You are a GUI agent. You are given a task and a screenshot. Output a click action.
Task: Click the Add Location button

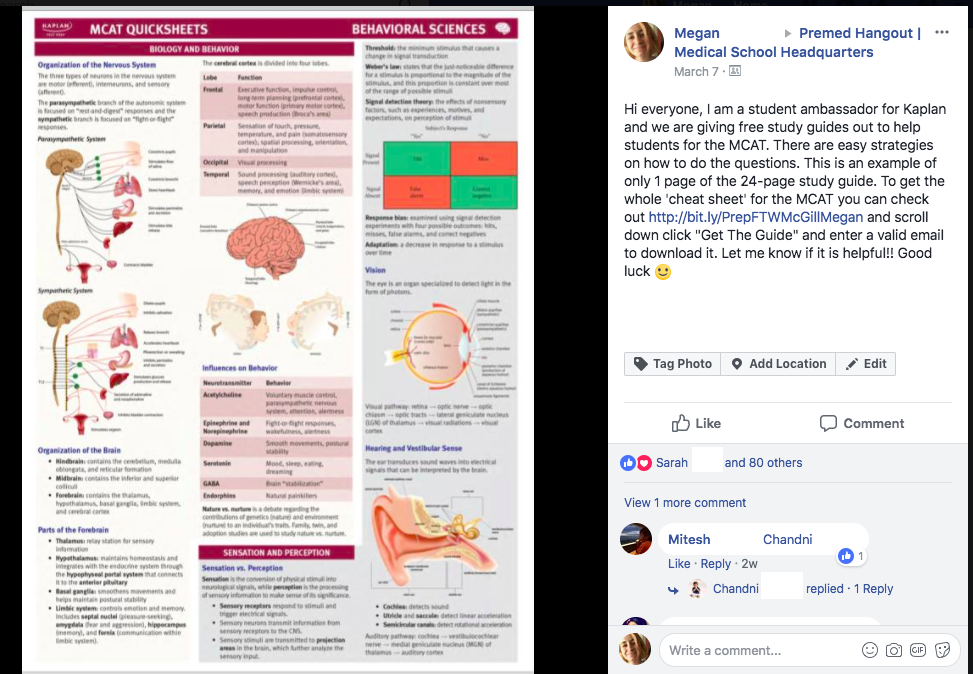778,364
